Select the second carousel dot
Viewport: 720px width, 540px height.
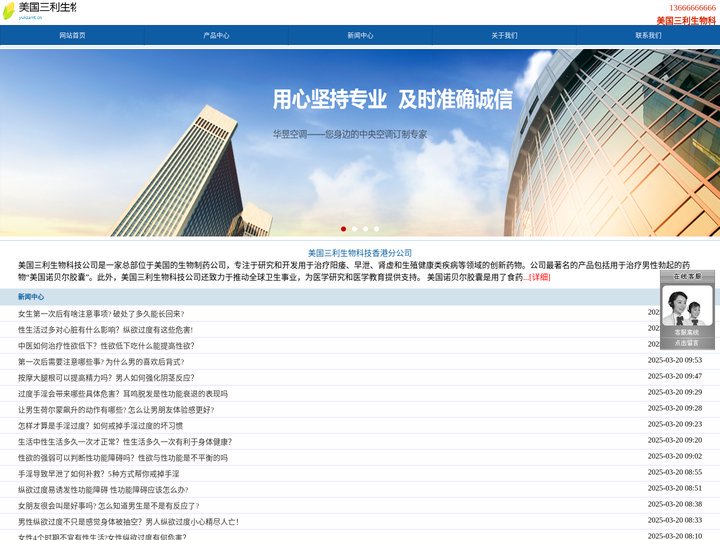354,229
